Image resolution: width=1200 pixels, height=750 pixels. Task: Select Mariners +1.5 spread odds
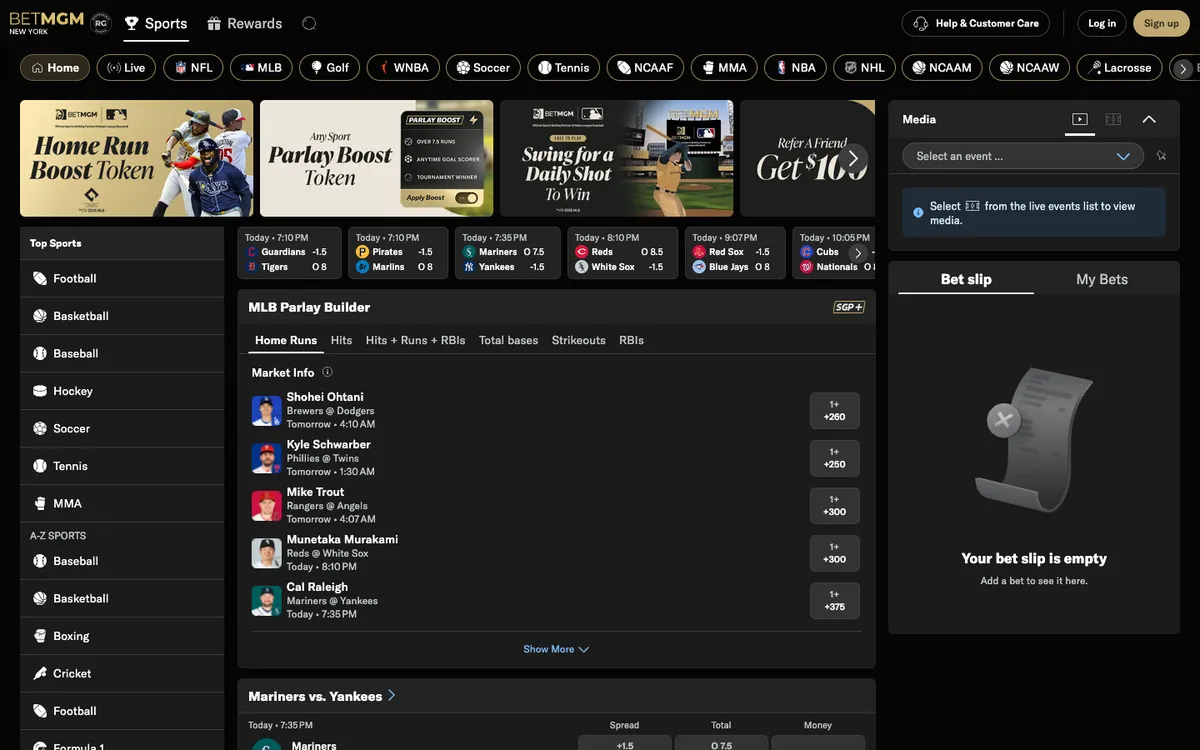pos(625,743)
